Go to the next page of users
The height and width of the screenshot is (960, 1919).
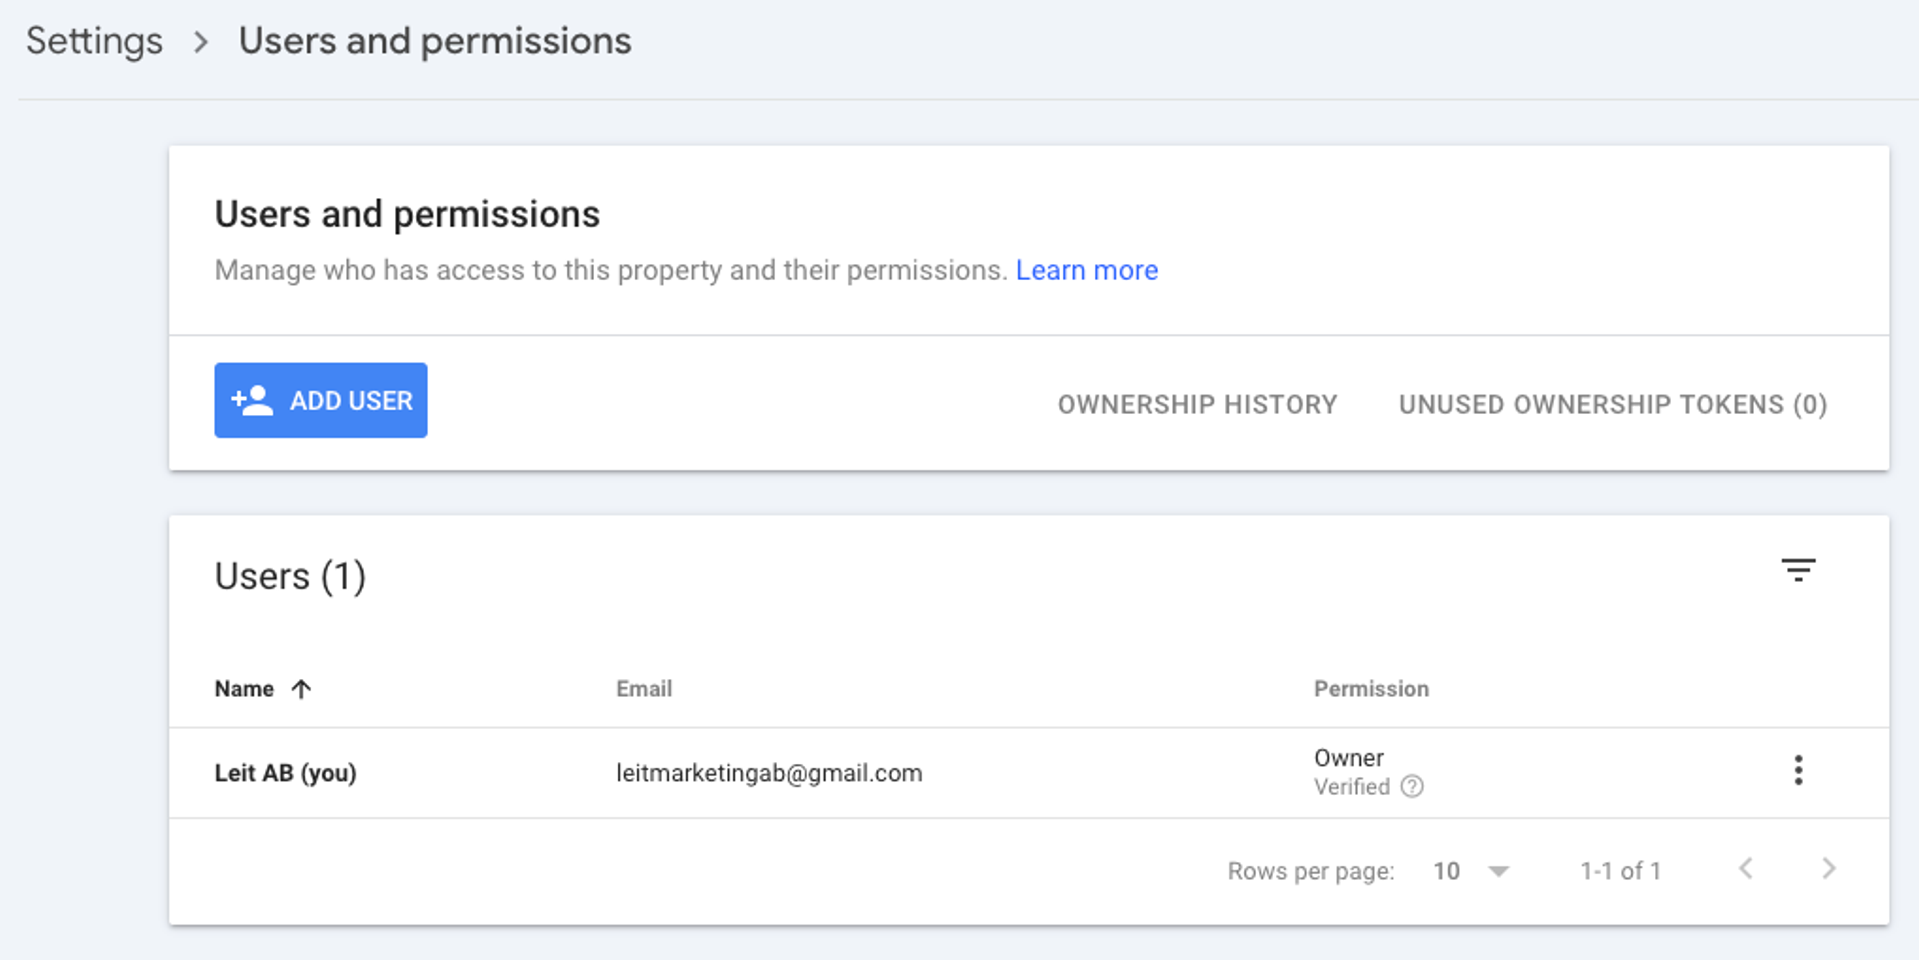(1829, 869)
